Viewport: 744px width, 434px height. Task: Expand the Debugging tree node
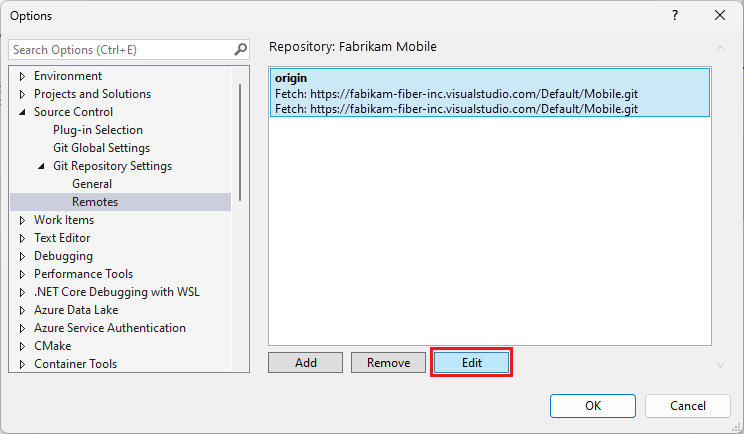23,256
